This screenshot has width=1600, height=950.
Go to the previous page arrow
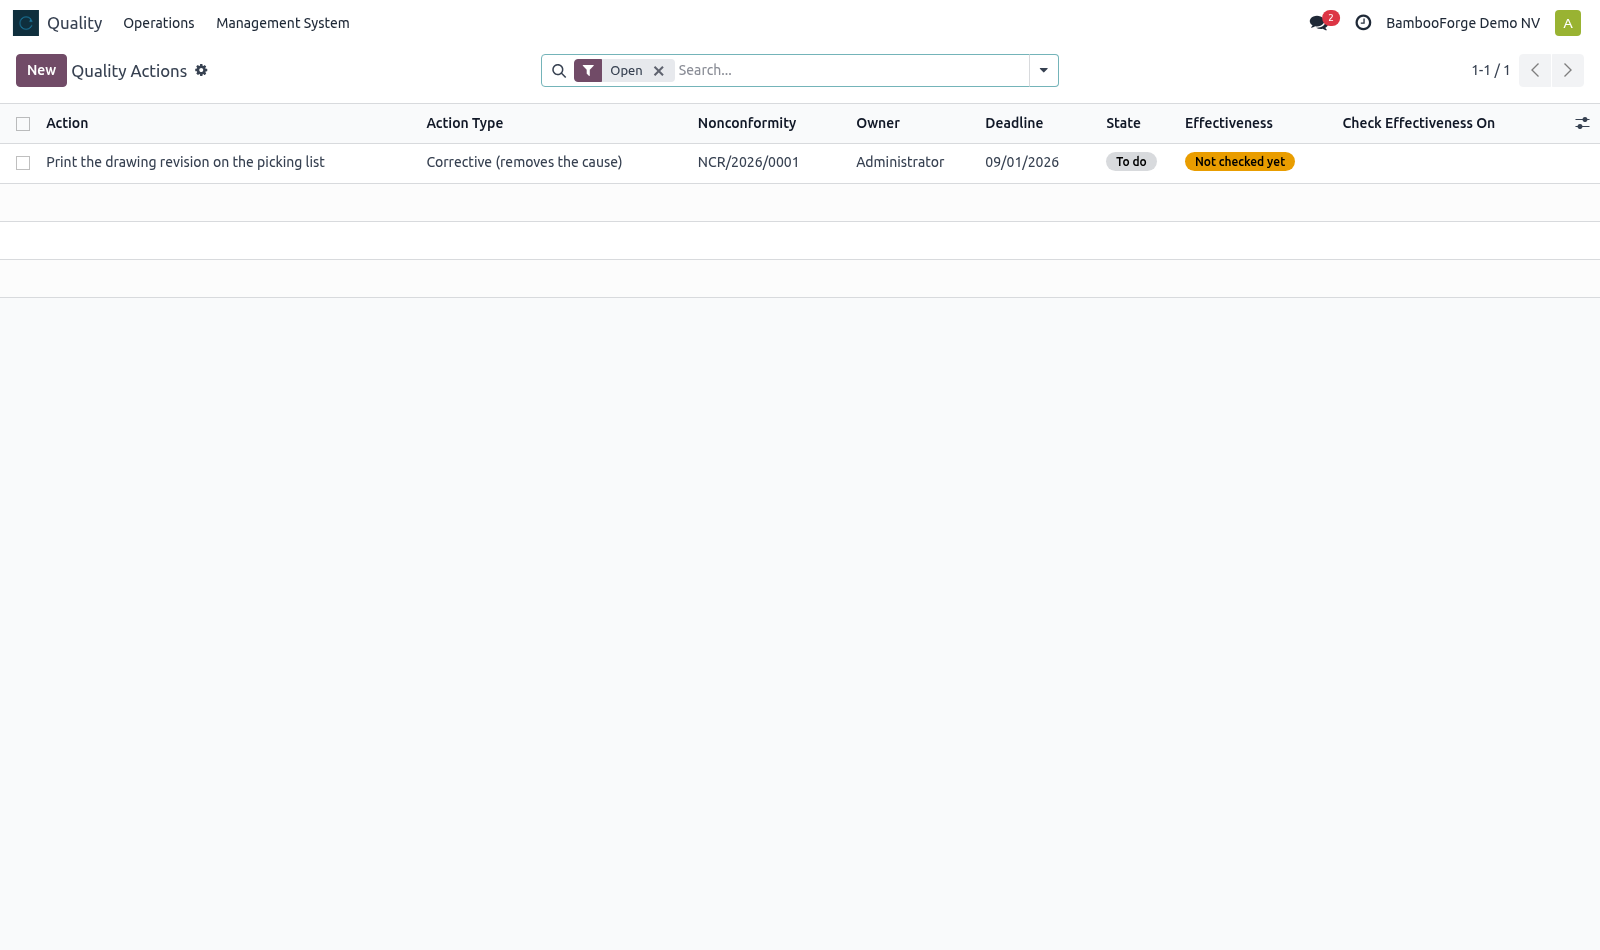(1535, 70)
